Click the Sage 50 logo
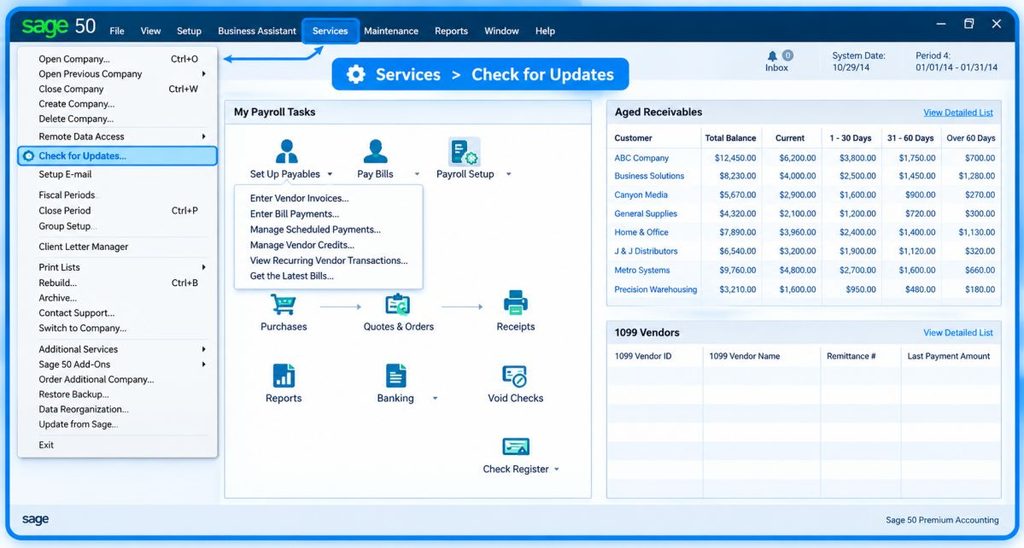Viewport: 1024px width, 548px height. pos(59,26)
